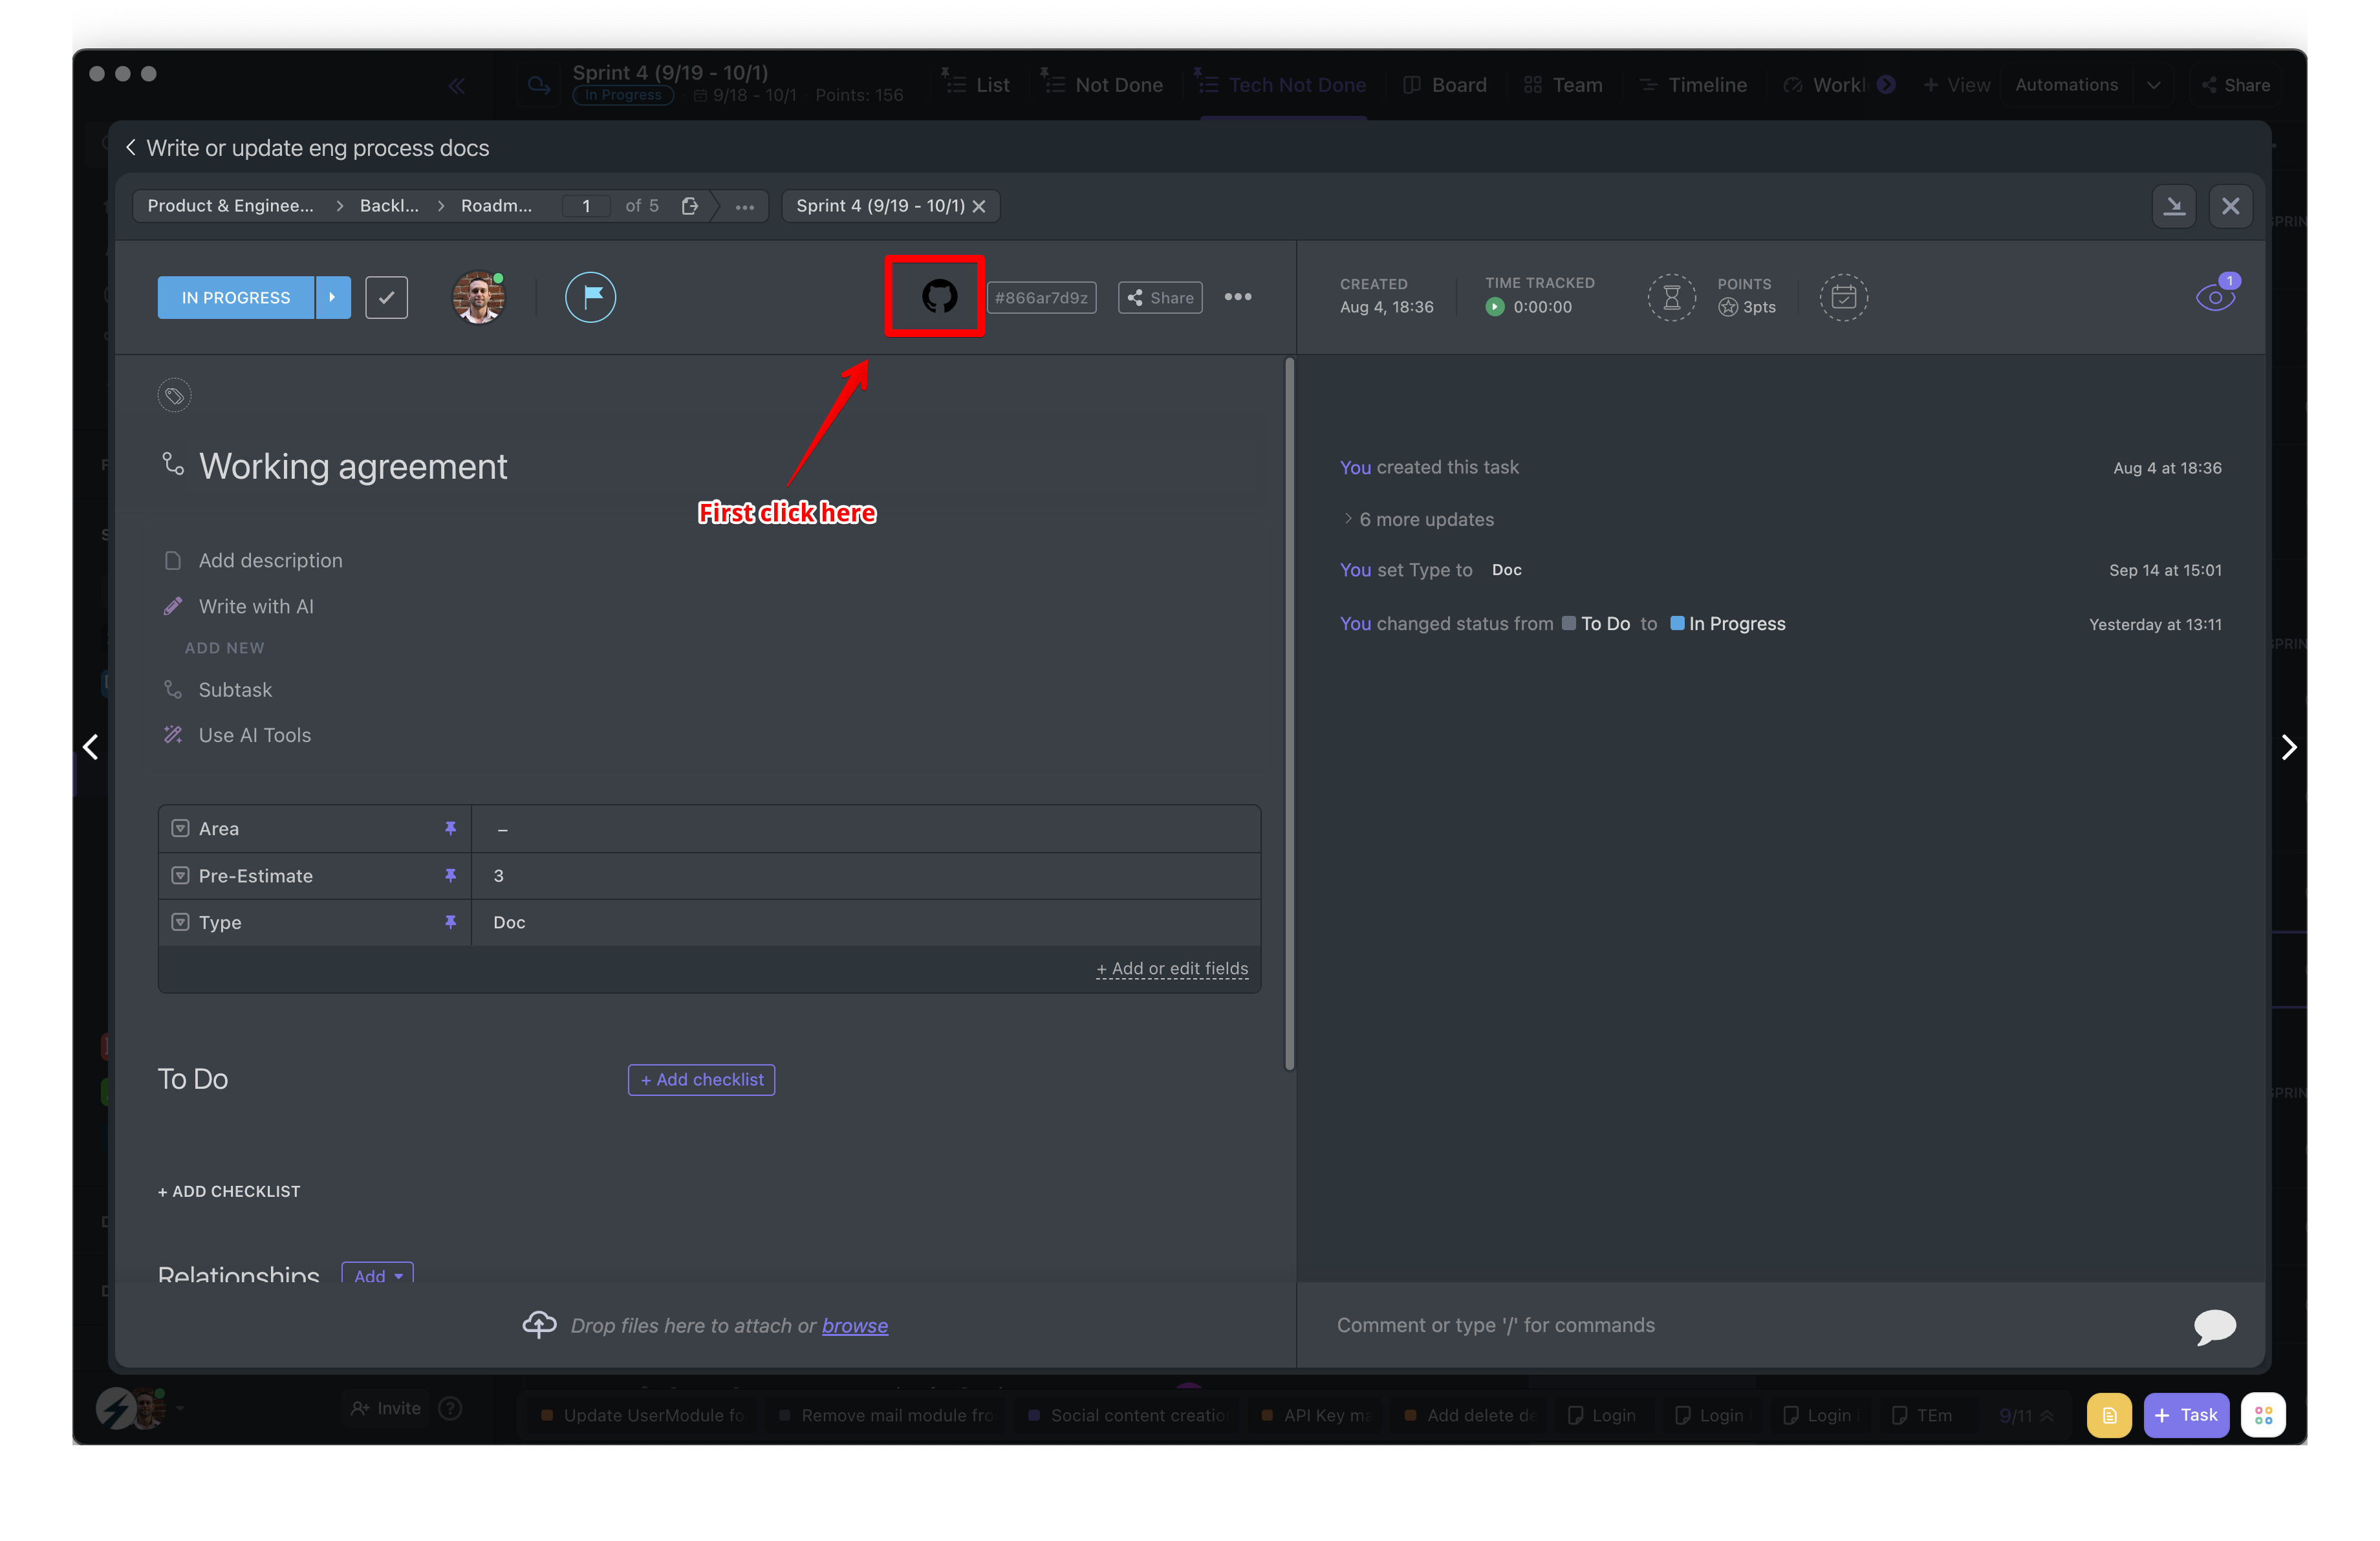Start the time tracker play button
2380x1541 pixels.
(x=1494, y=307)
